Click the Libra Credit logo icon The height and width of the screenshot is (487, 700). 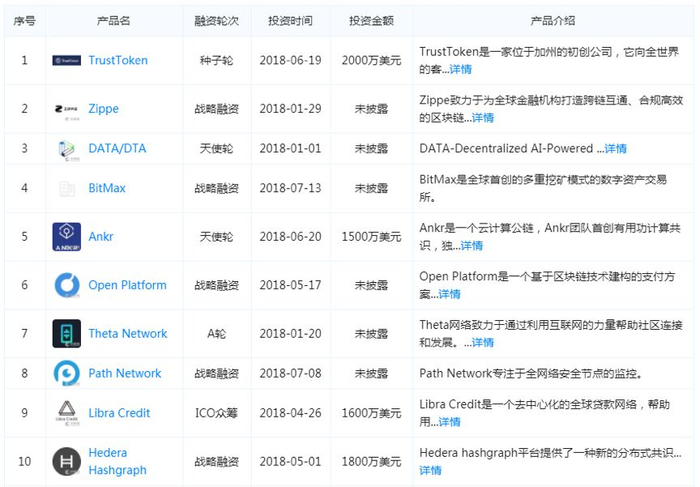67,413
